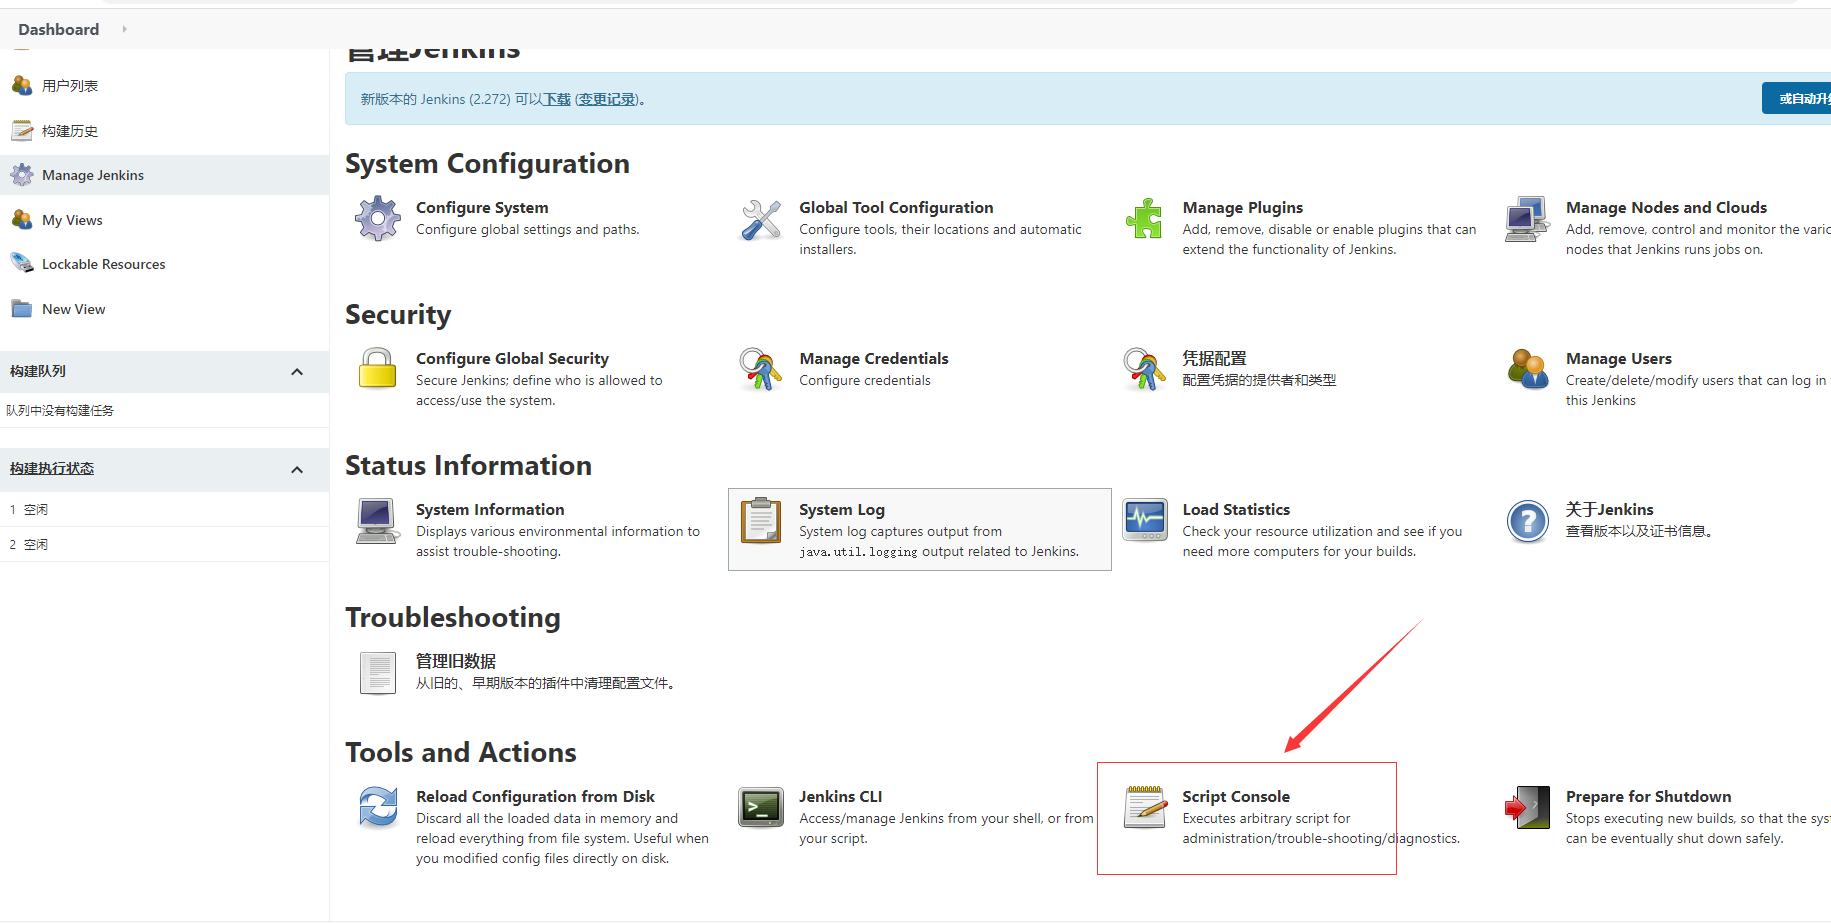
Task: Open the Manage Credentials link
Action: click(x=873, y=358)
